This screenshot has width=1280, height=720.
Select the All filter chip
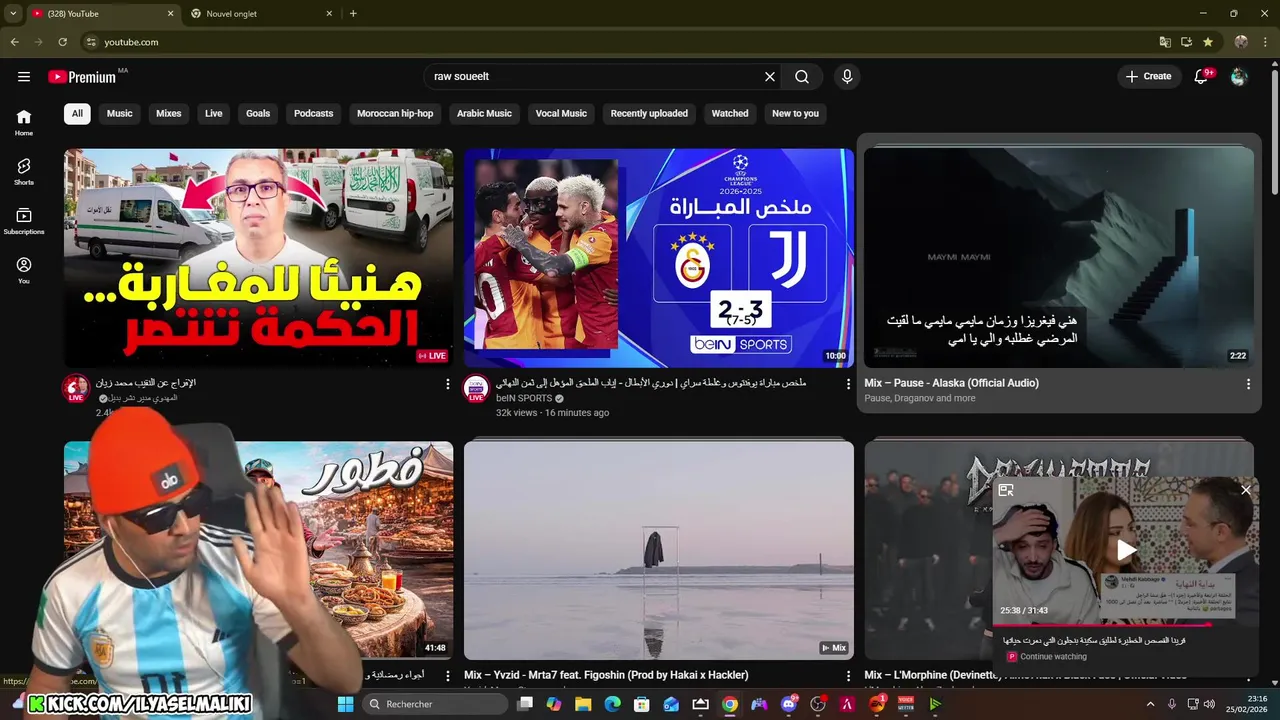click(77, 114)
